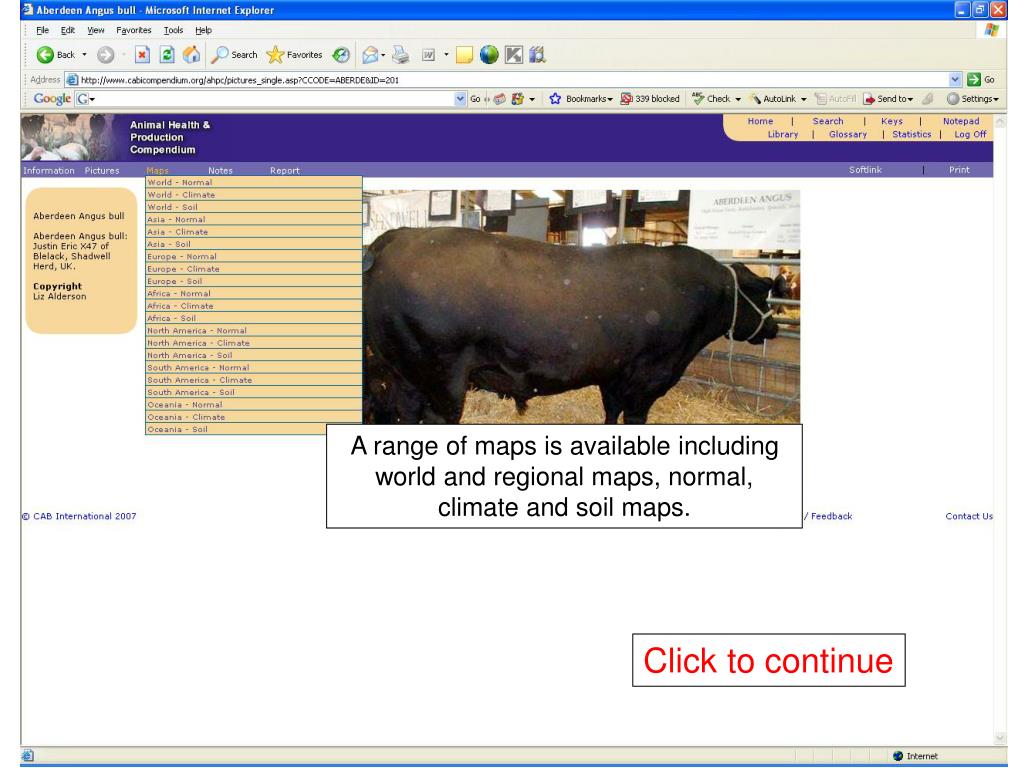The image size is (1024, 768).
Task: Click the Statistics link
Action: point(912,135)
